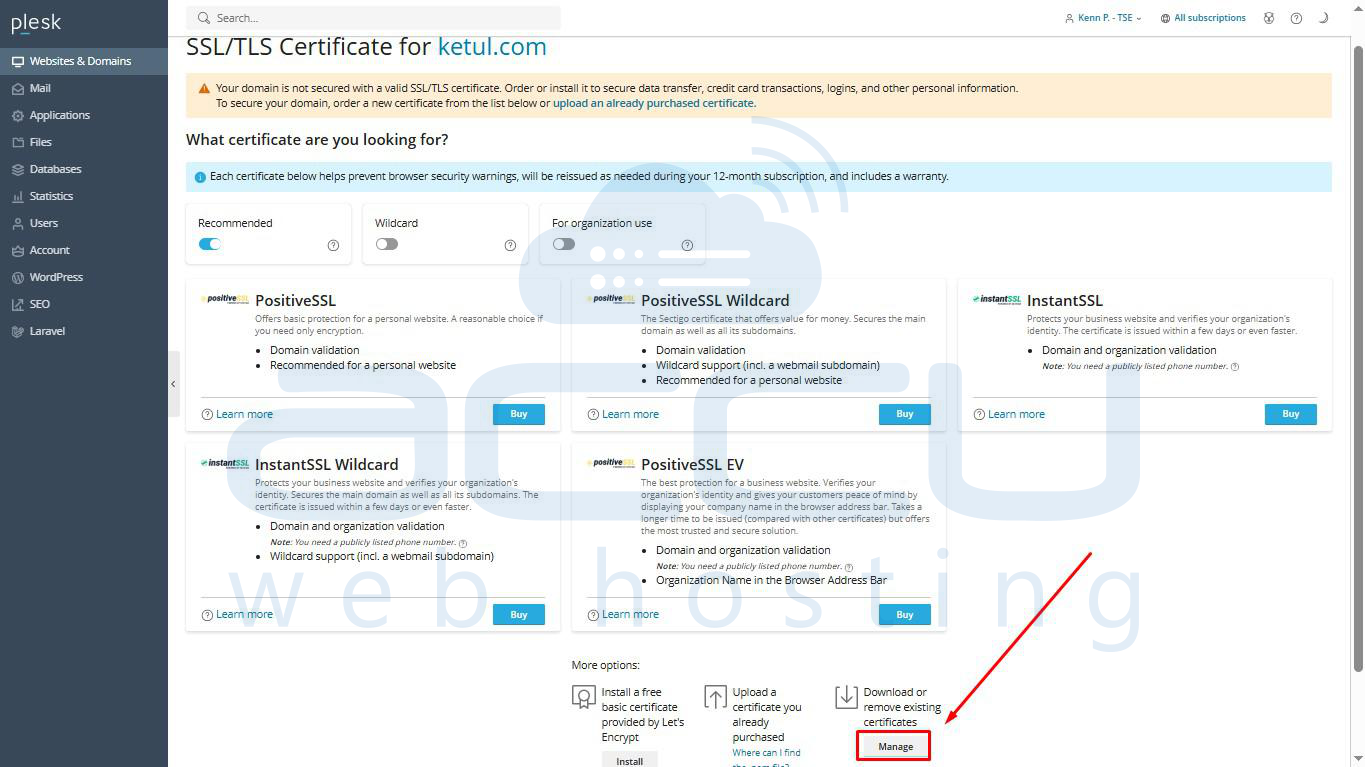Click the 'More options:' label

(x=605, y=665)
